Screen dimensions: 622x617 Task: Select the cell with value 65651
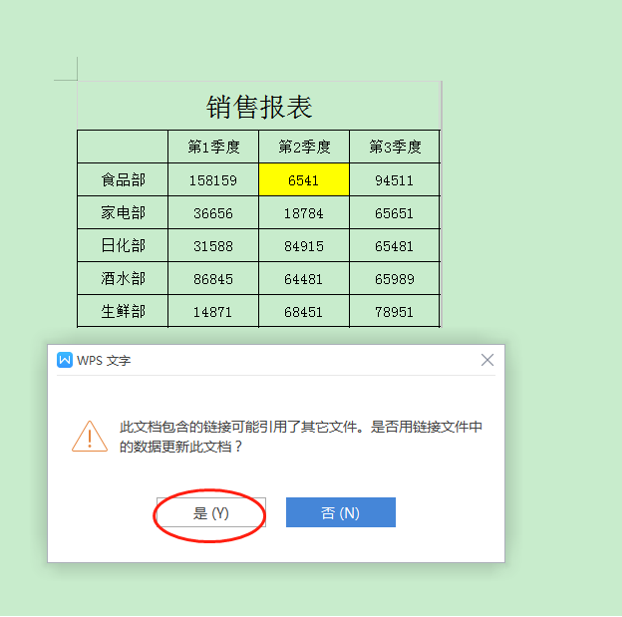395,213
